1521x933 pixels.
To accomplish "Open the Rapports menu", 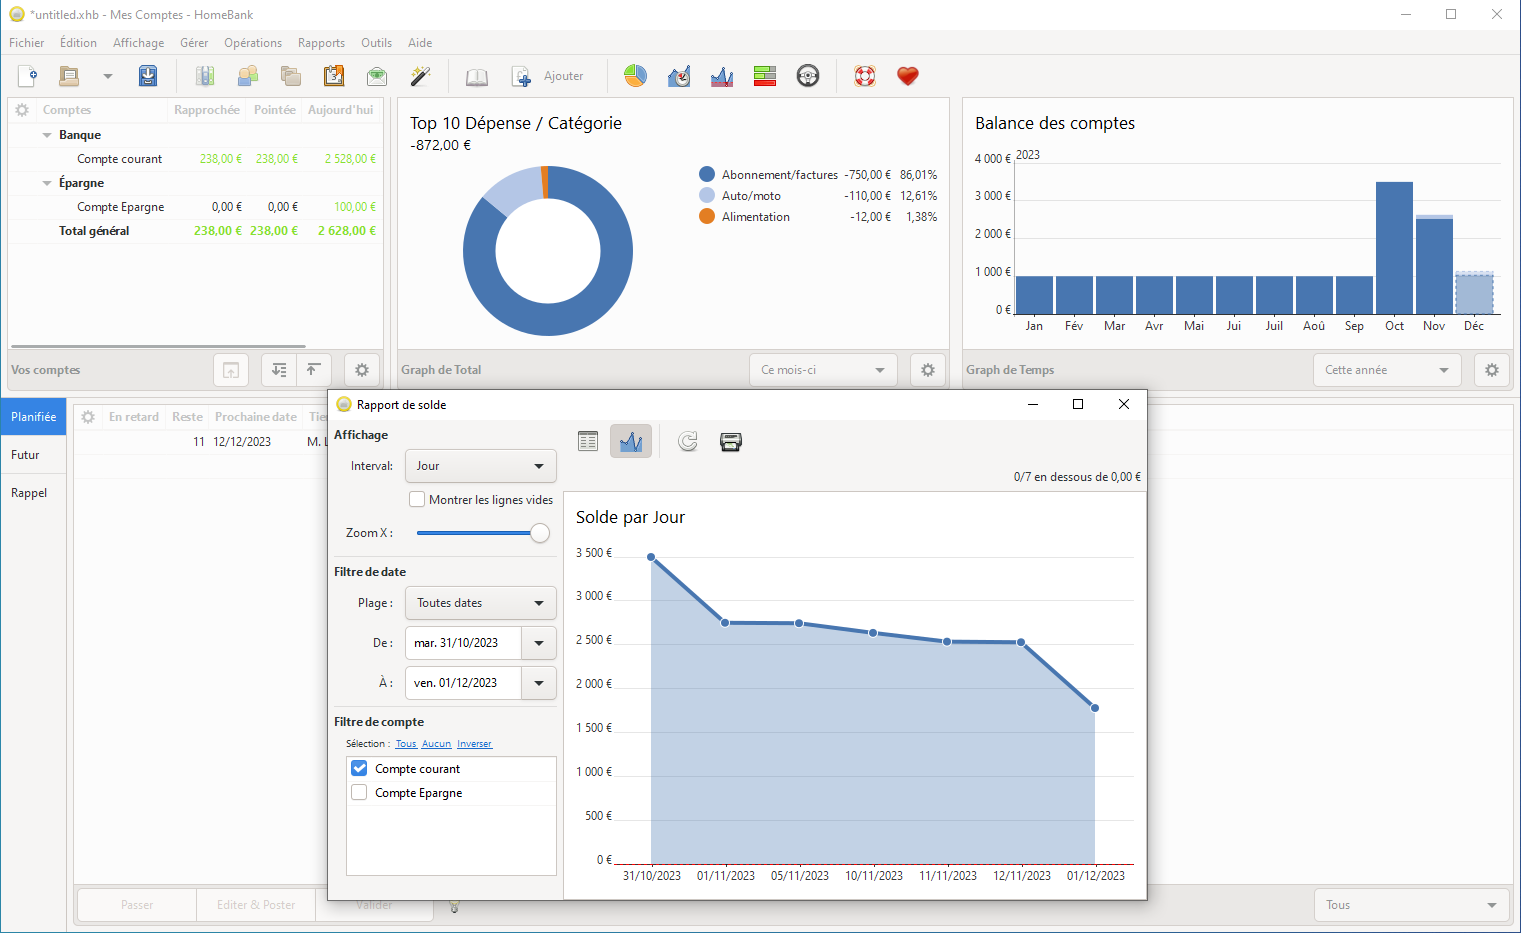I will point(321,43).
